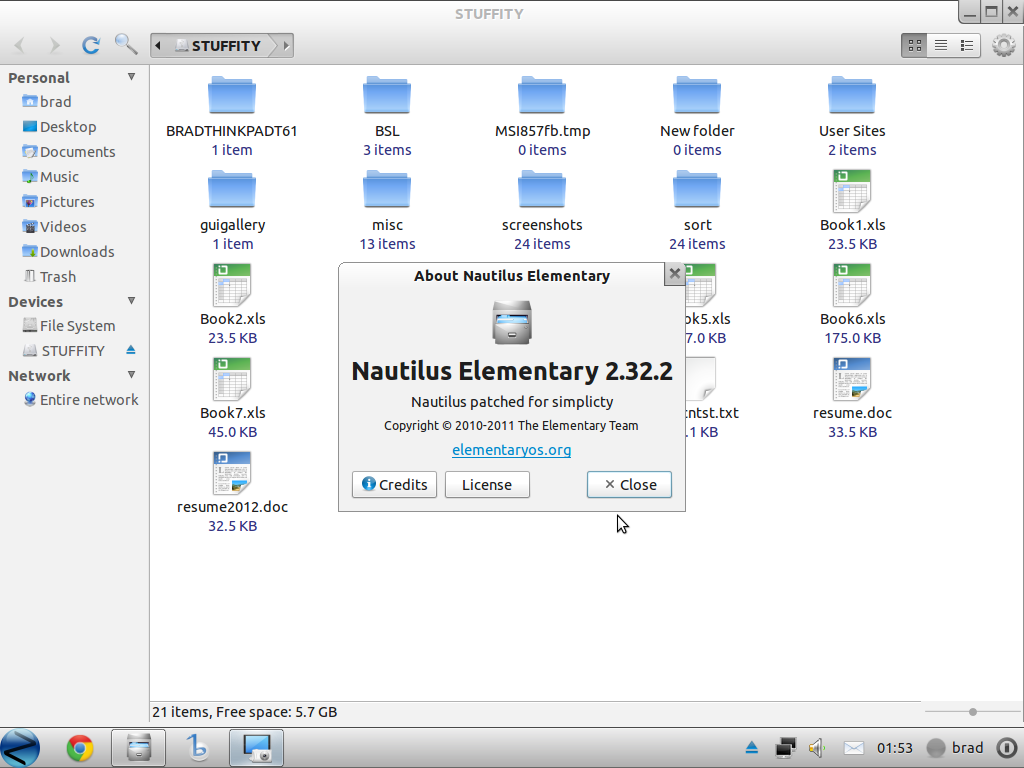The width and height of the screenshot is (1024, 768).
Task: Browse Entire network in sidebar
Action: tap(81, 400)
